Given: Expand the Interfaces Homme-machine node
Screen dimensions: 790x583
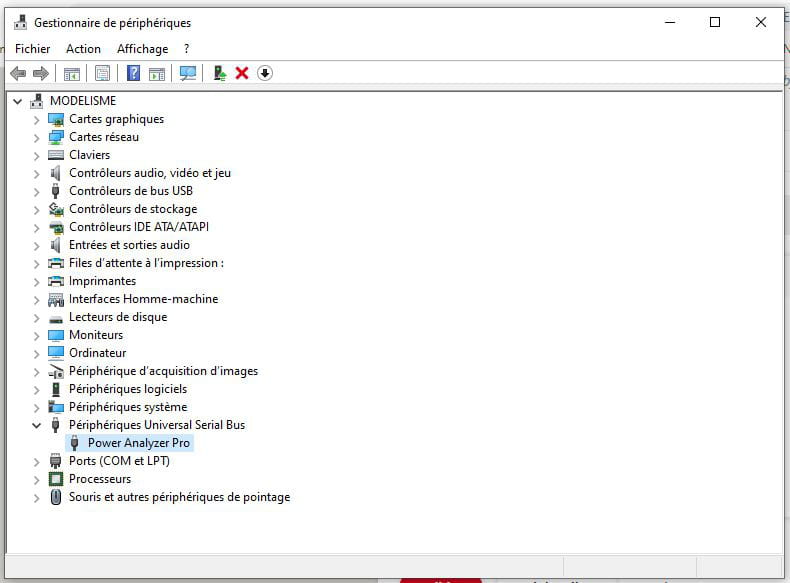Looking at the screenshot, I should [36, 300].
